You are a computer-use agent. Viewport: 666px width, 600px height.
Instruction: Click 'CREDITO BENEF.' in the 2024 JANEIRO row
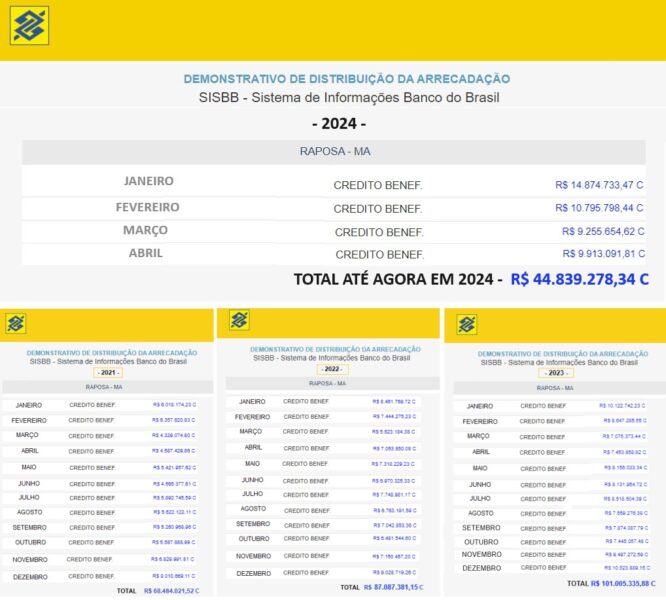378,186
